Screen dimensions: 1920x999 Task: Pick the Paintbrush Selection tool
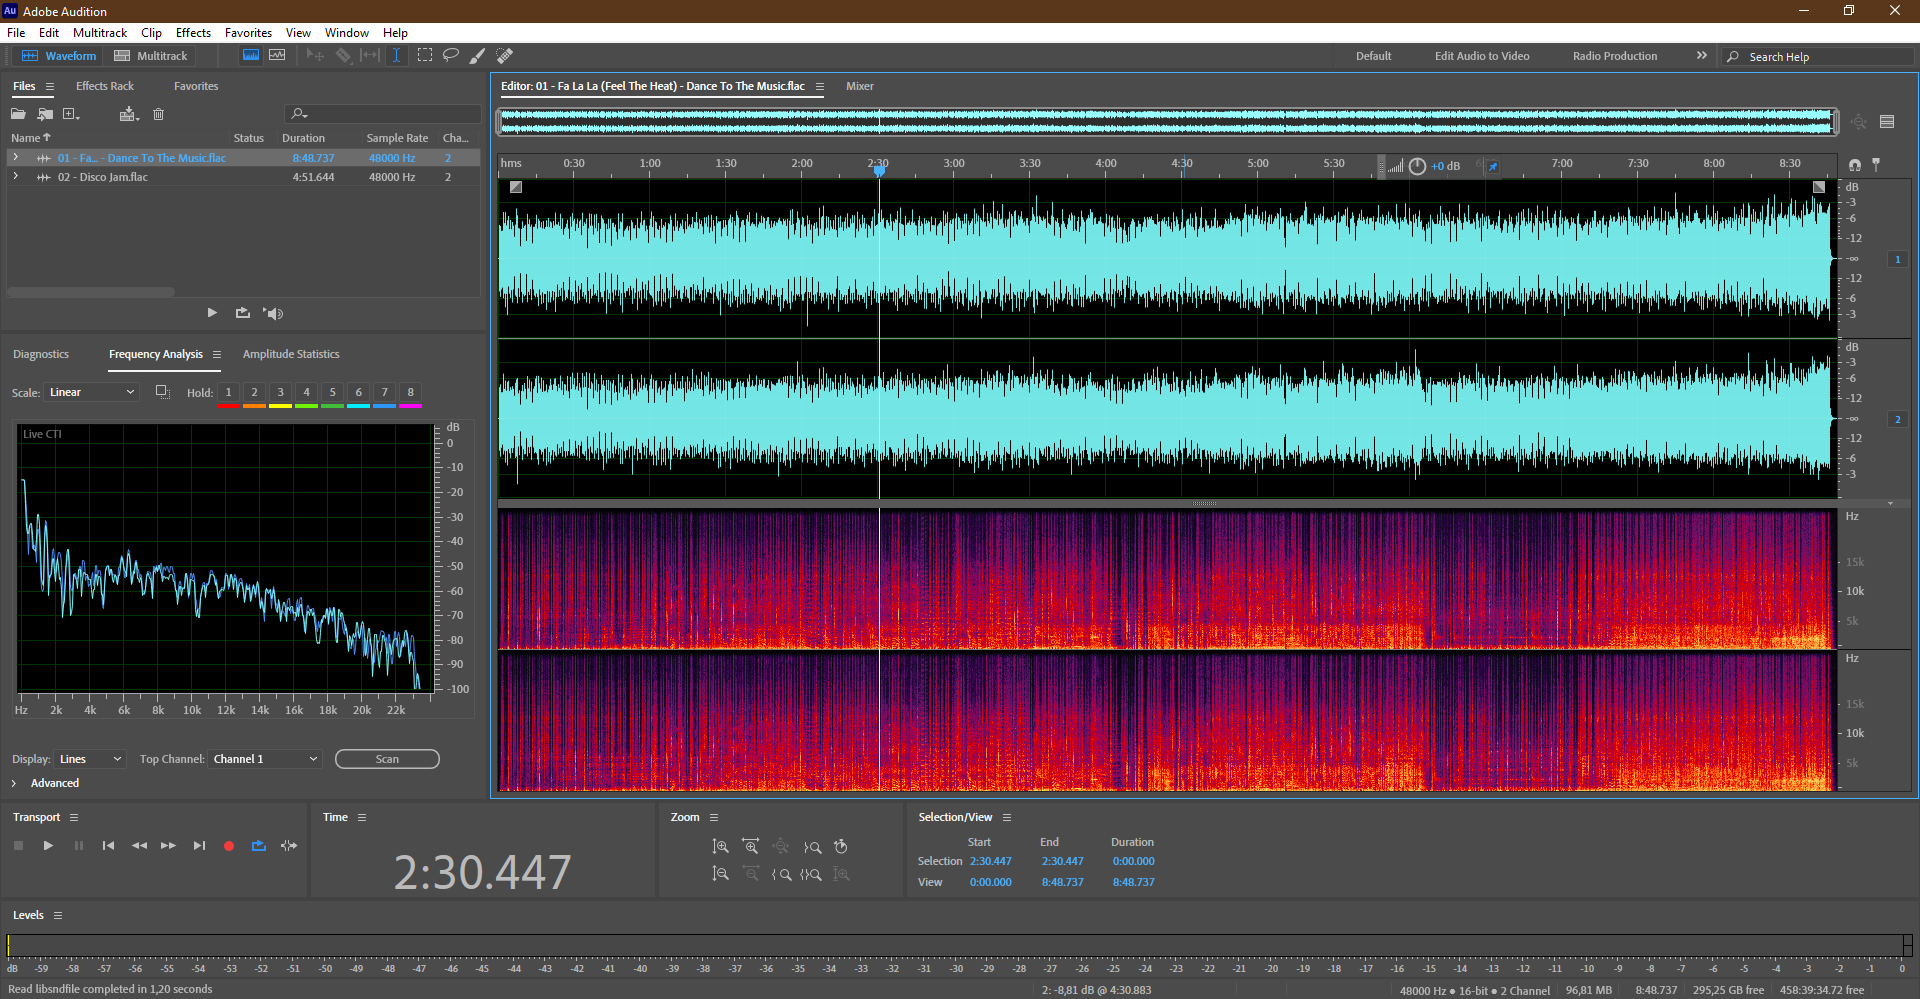478,56
